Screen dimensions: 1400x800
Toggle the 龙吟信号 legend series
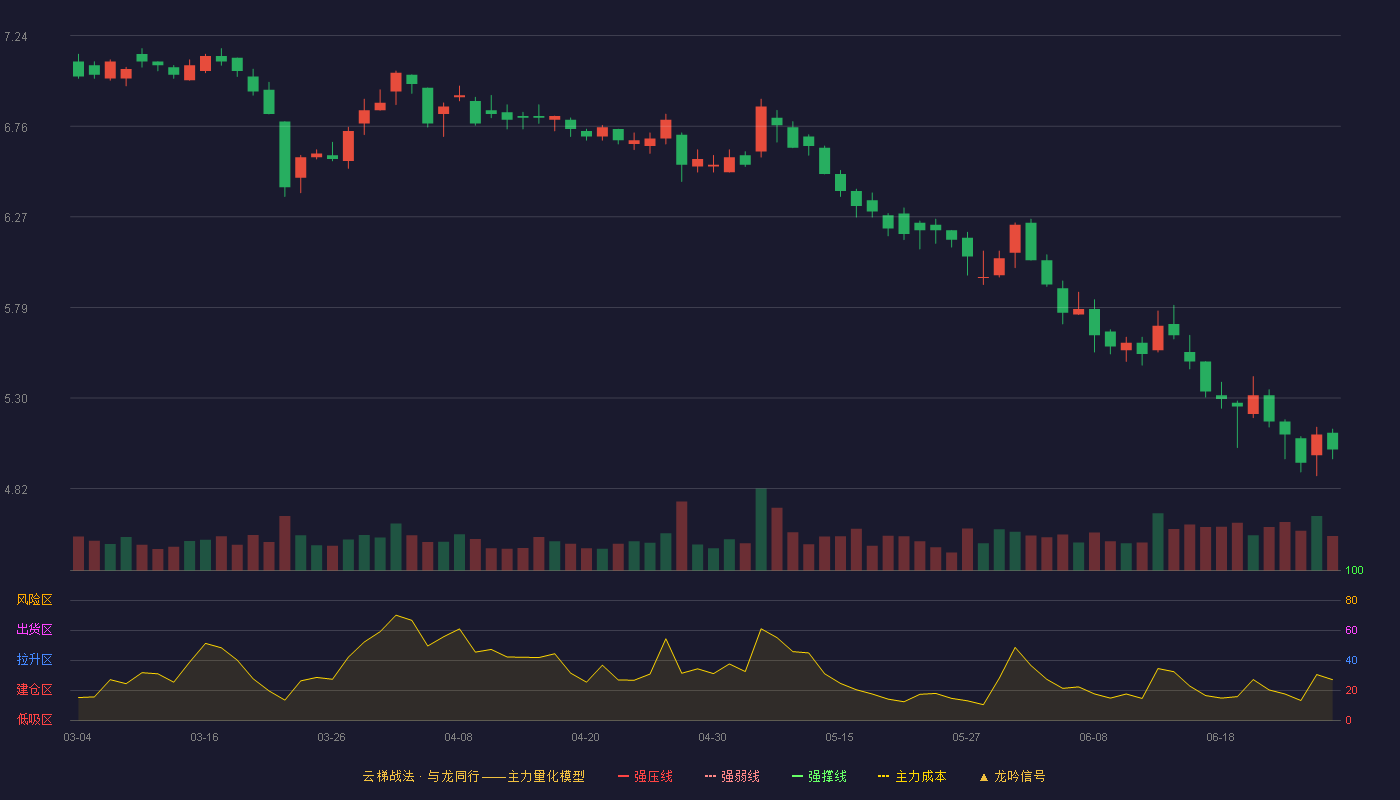click(x=1012, y=776)
